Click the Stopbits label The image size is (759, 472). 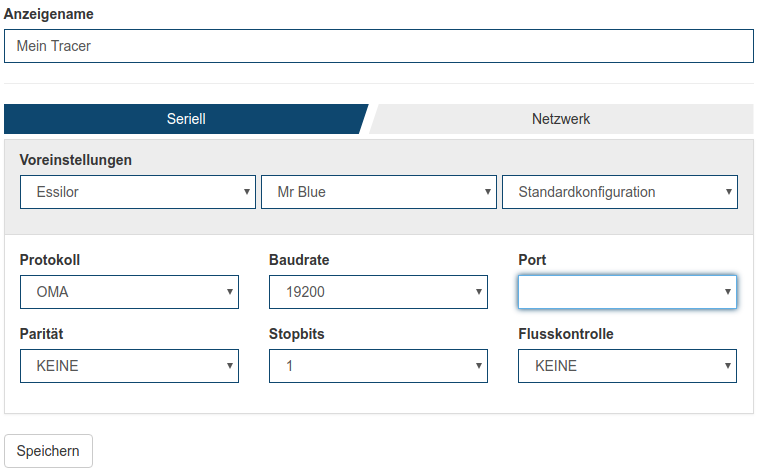click(299, 334)
